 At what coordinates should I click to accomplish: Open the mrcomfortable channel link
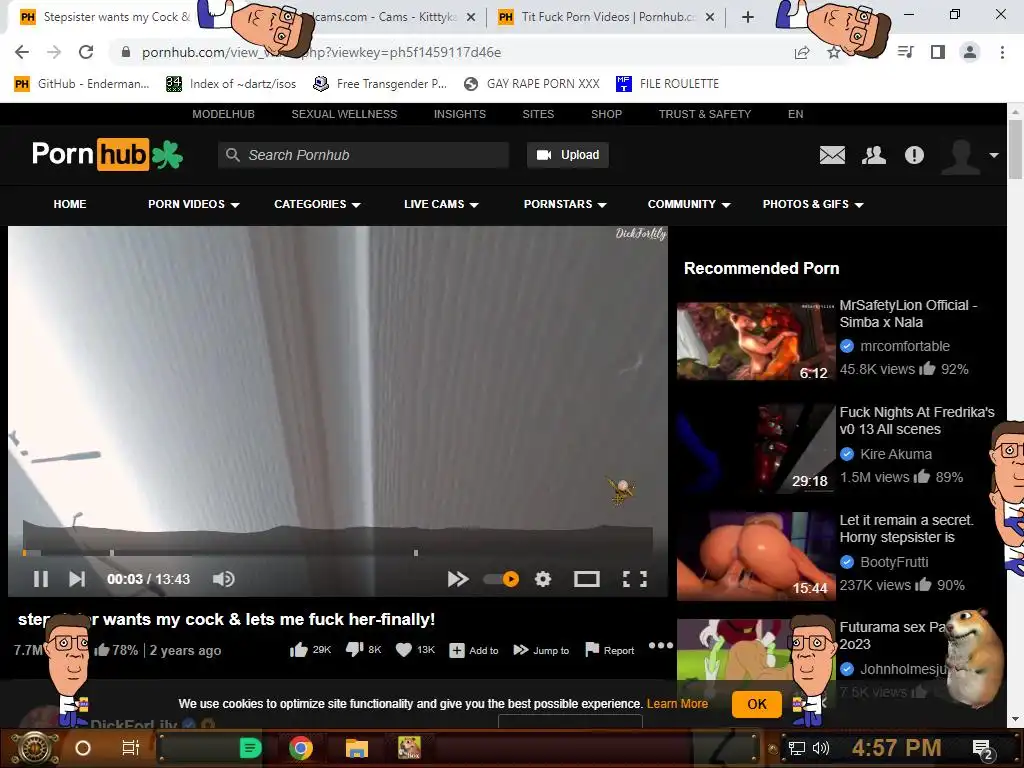[x=904, y=346]
